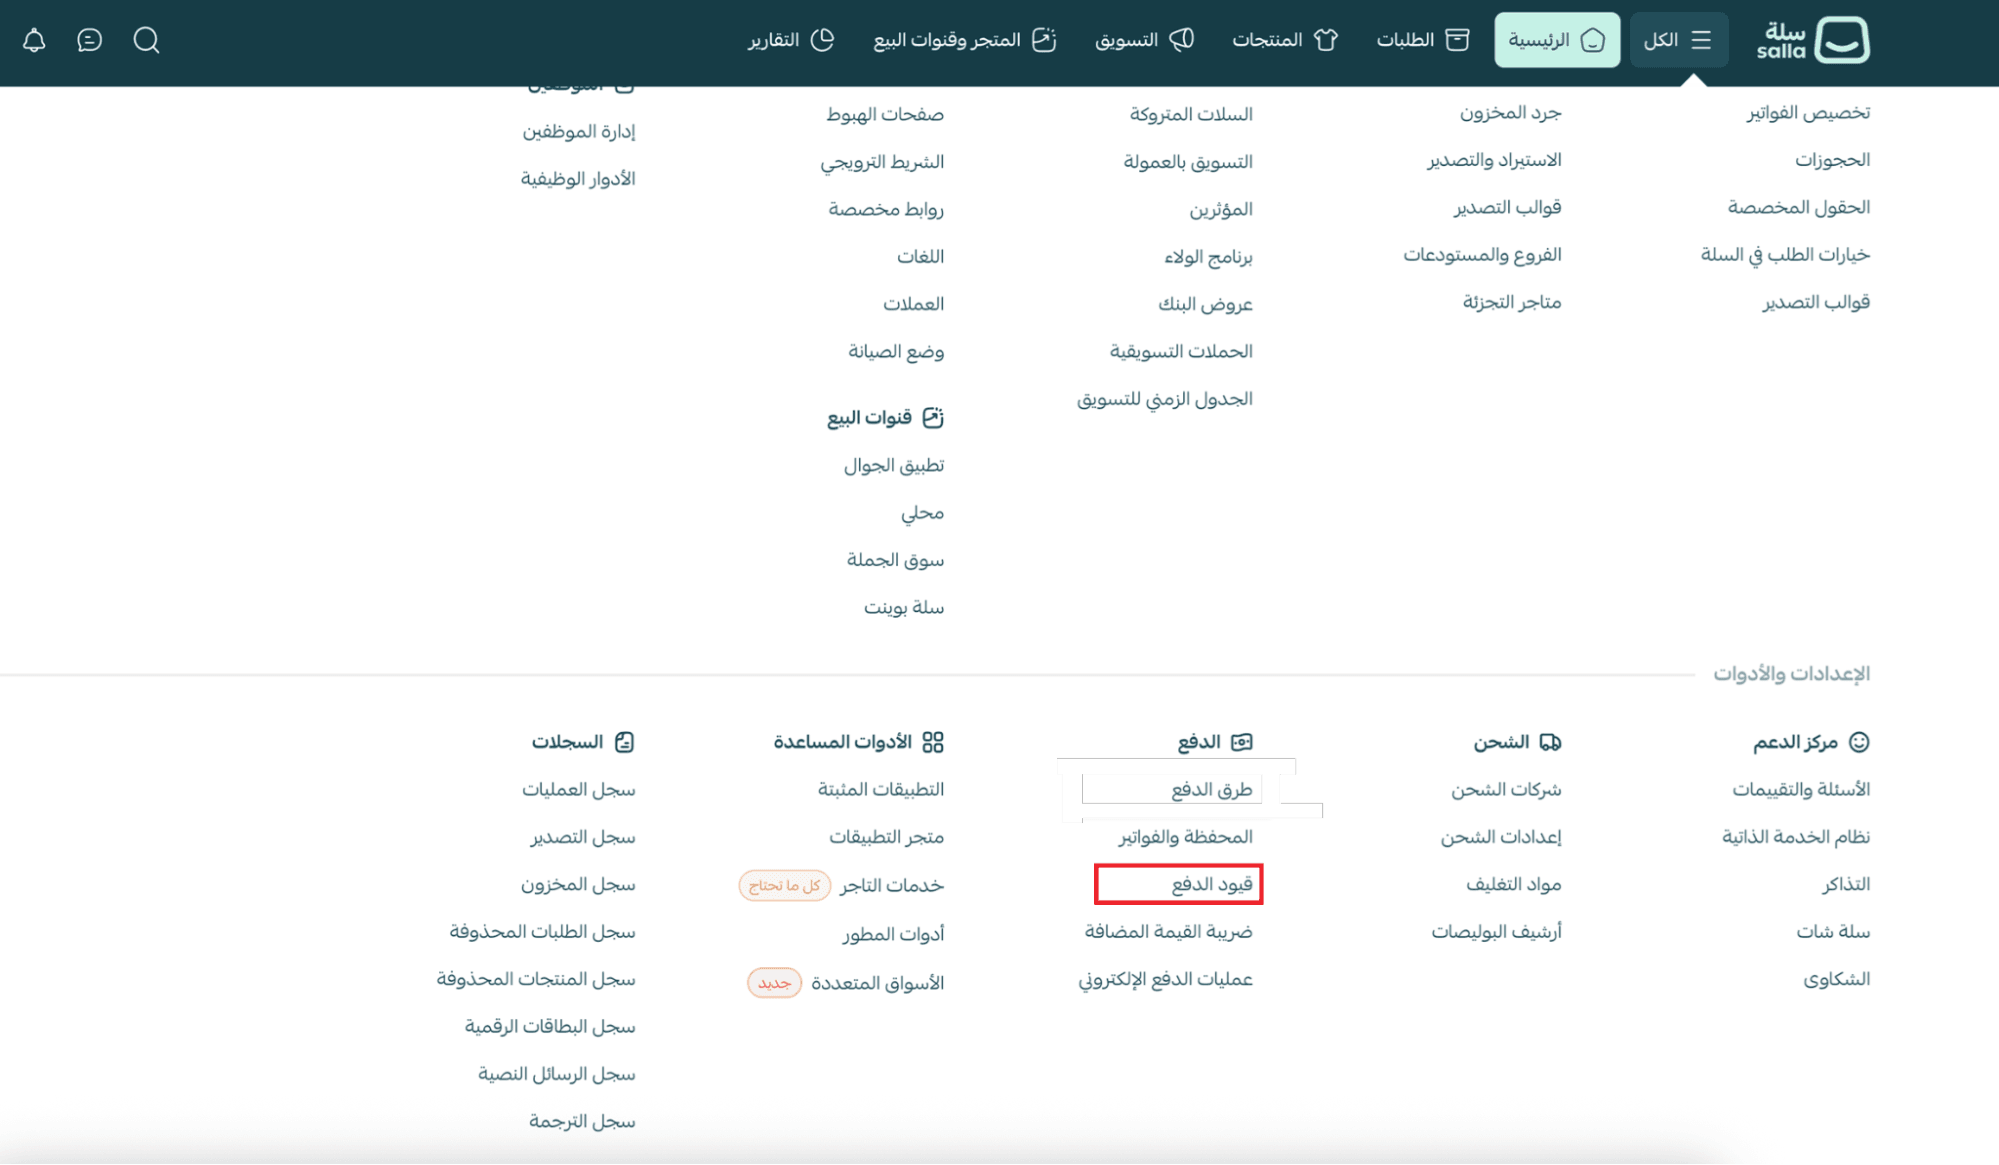Image resolution: width=1999 pixels, height=1165 pixels.
Task: Click the icon beside قنوات البيع heading
Action: 932,417
